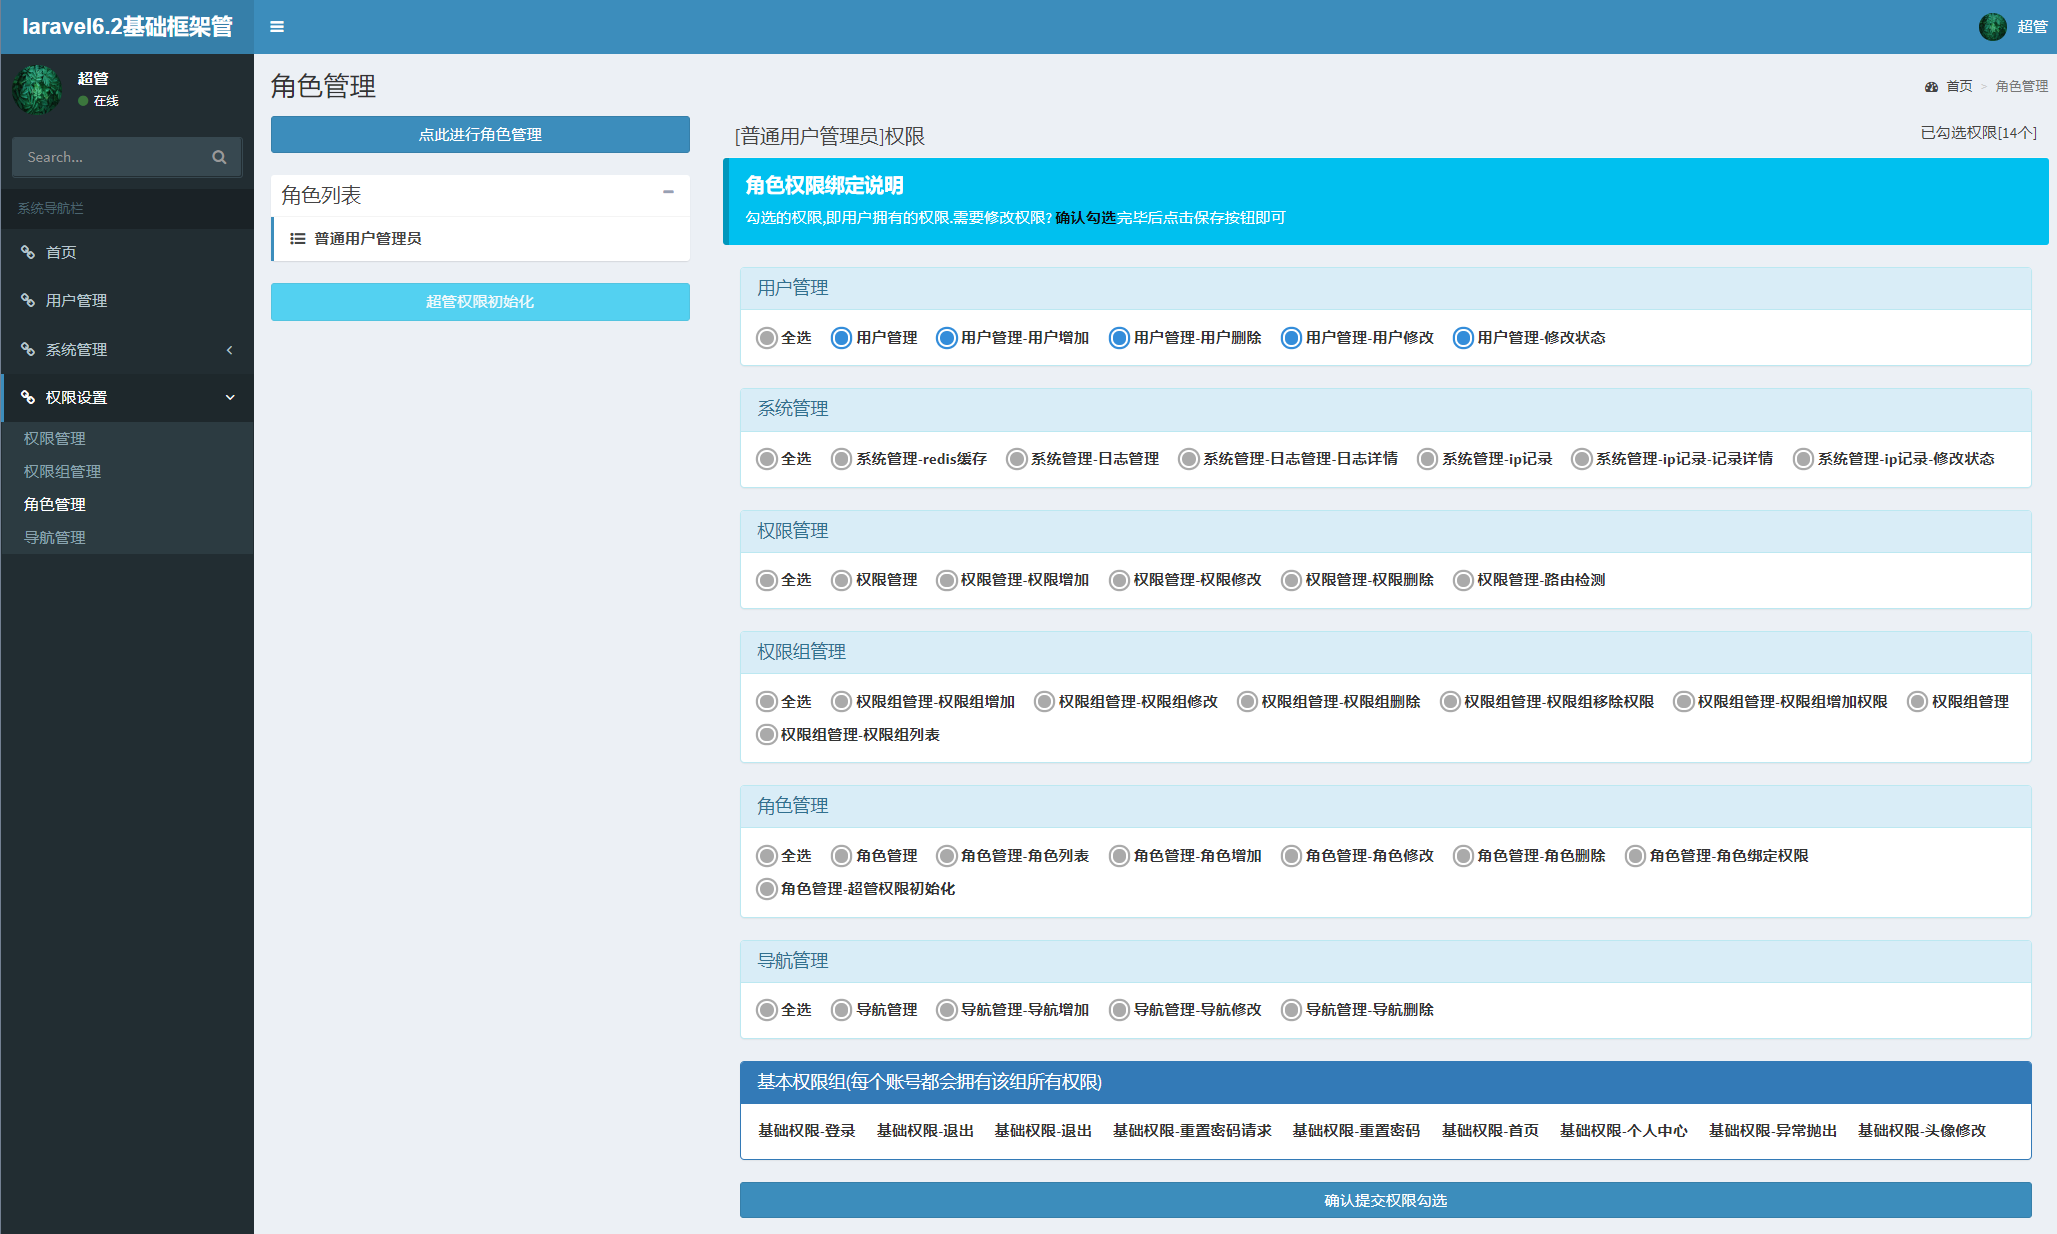Click dashboard icon in the breadcrumb
Image resolution: width=2057 pixels, height=1234 pixels.
pyautogui.click(x=1931, y=87)
